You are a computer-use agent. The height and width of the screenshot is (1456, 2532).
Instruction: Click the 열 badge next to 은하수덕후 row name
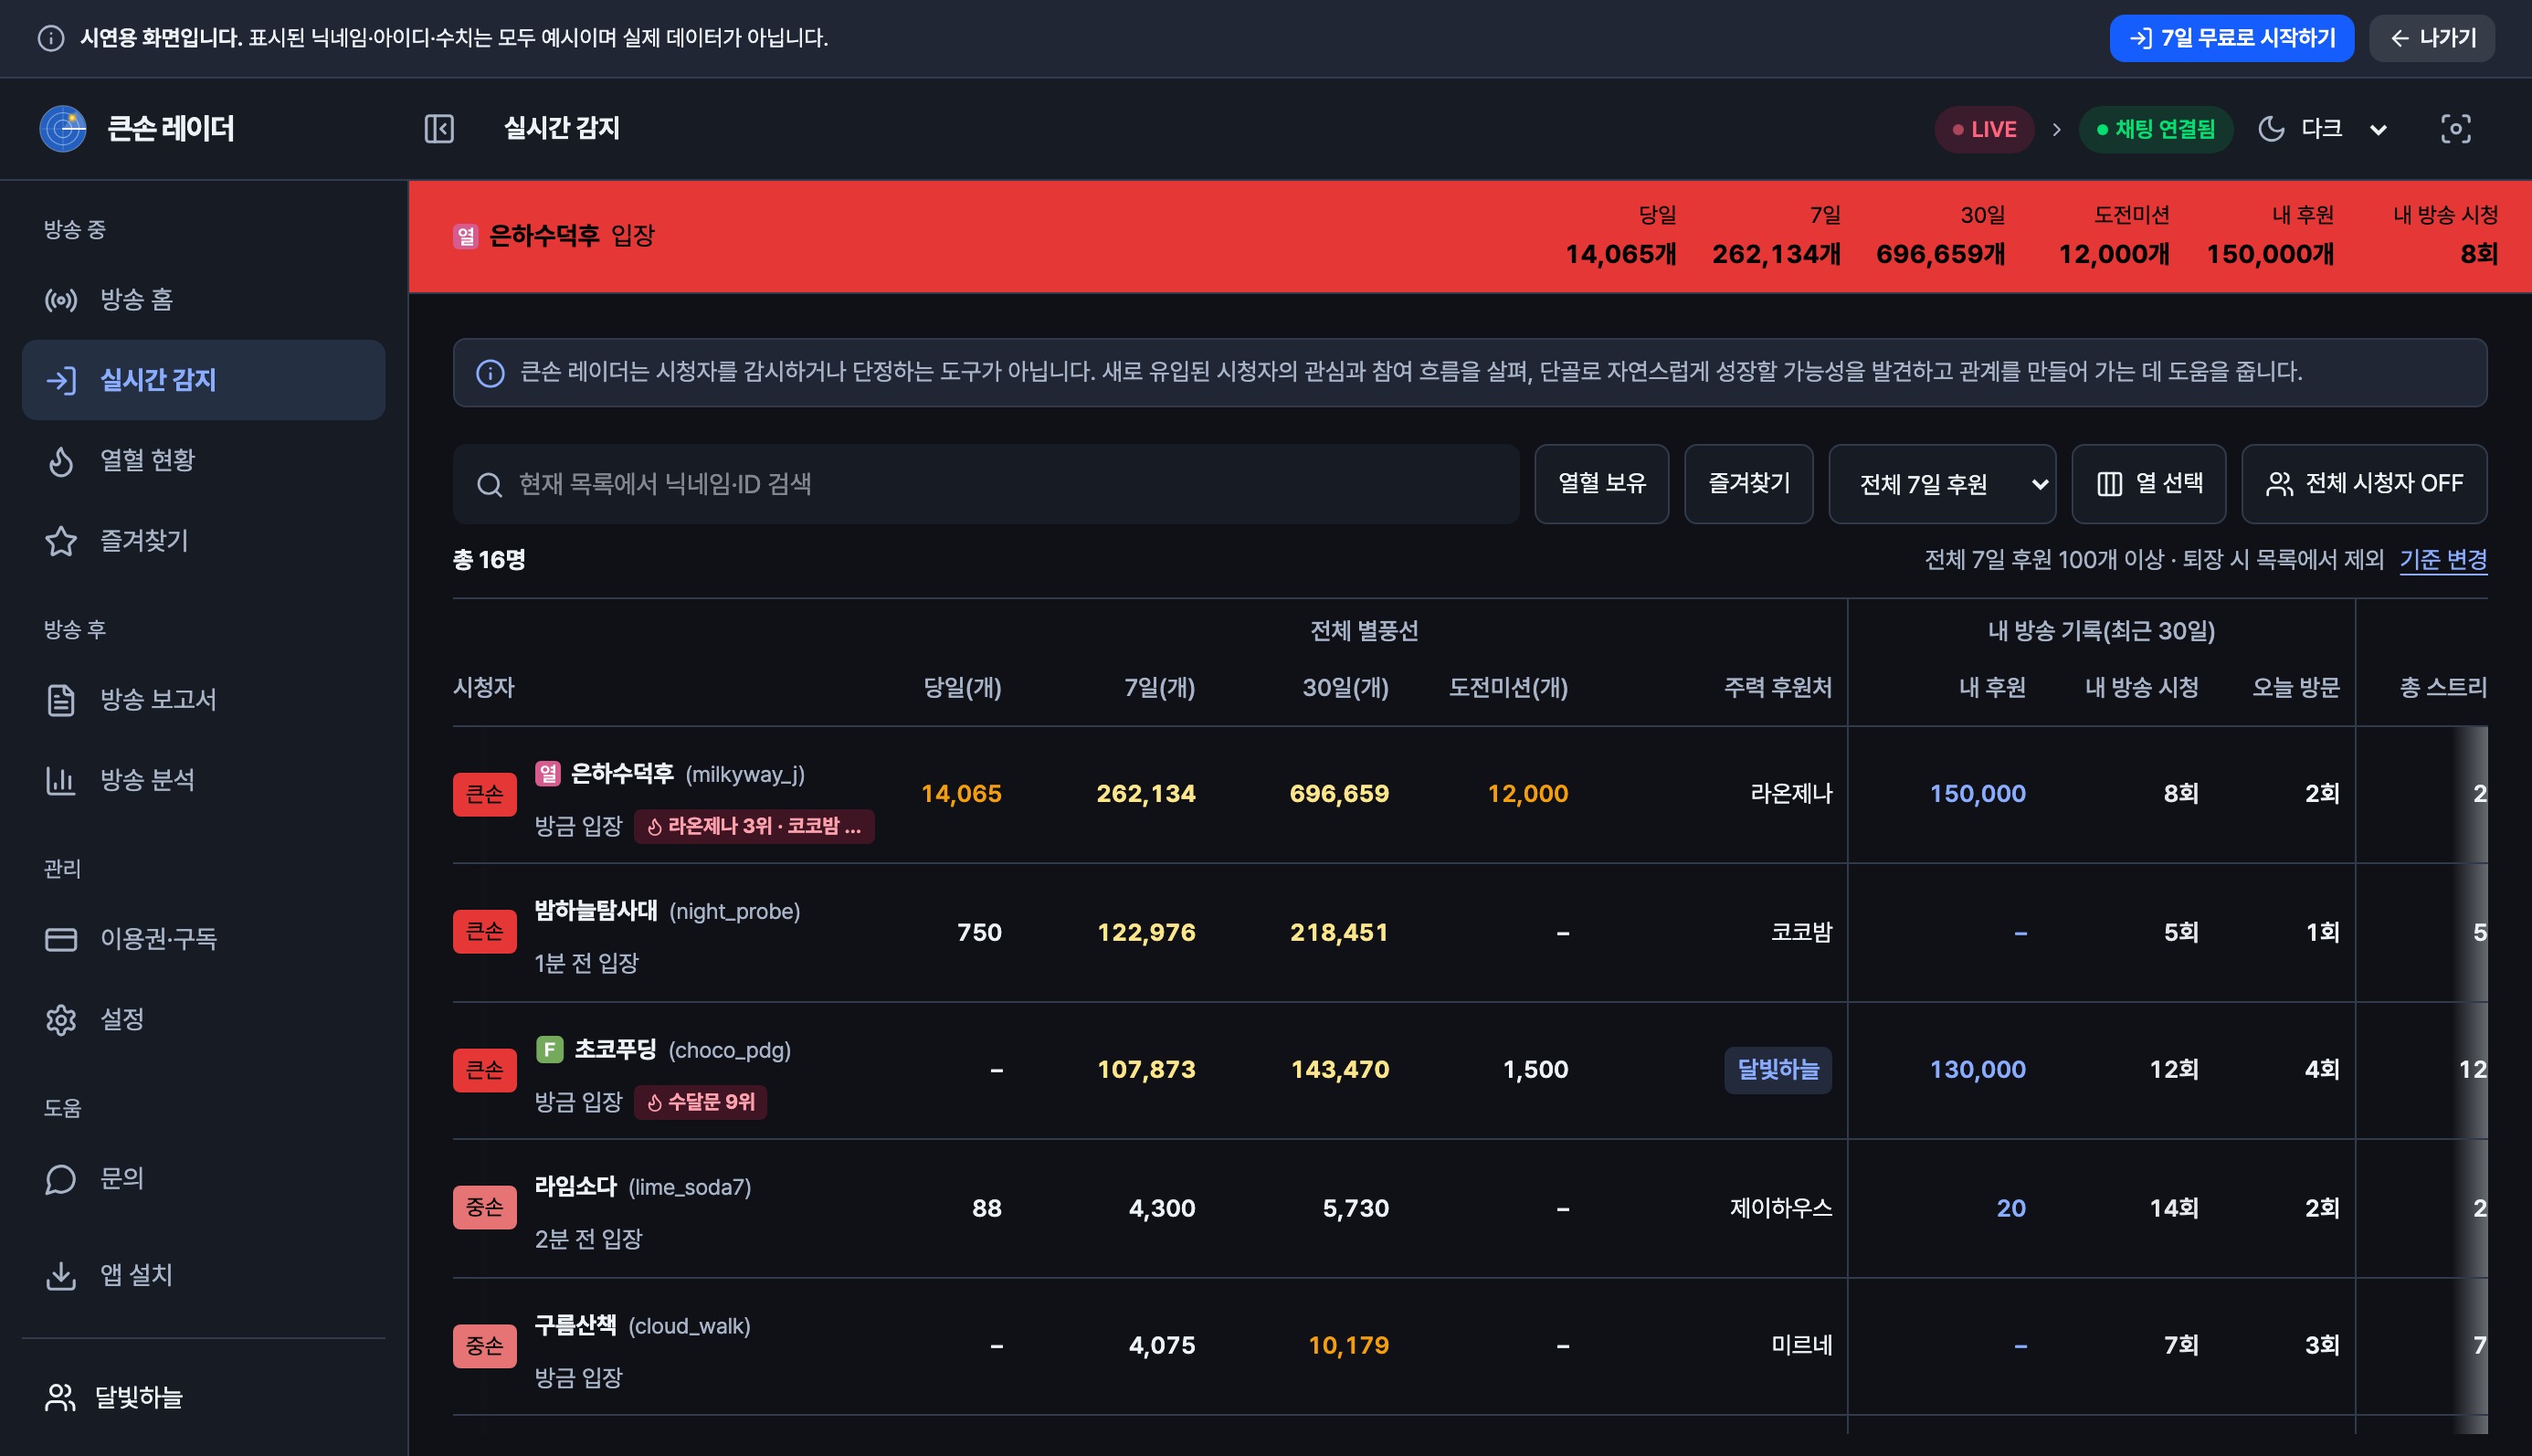548,773
